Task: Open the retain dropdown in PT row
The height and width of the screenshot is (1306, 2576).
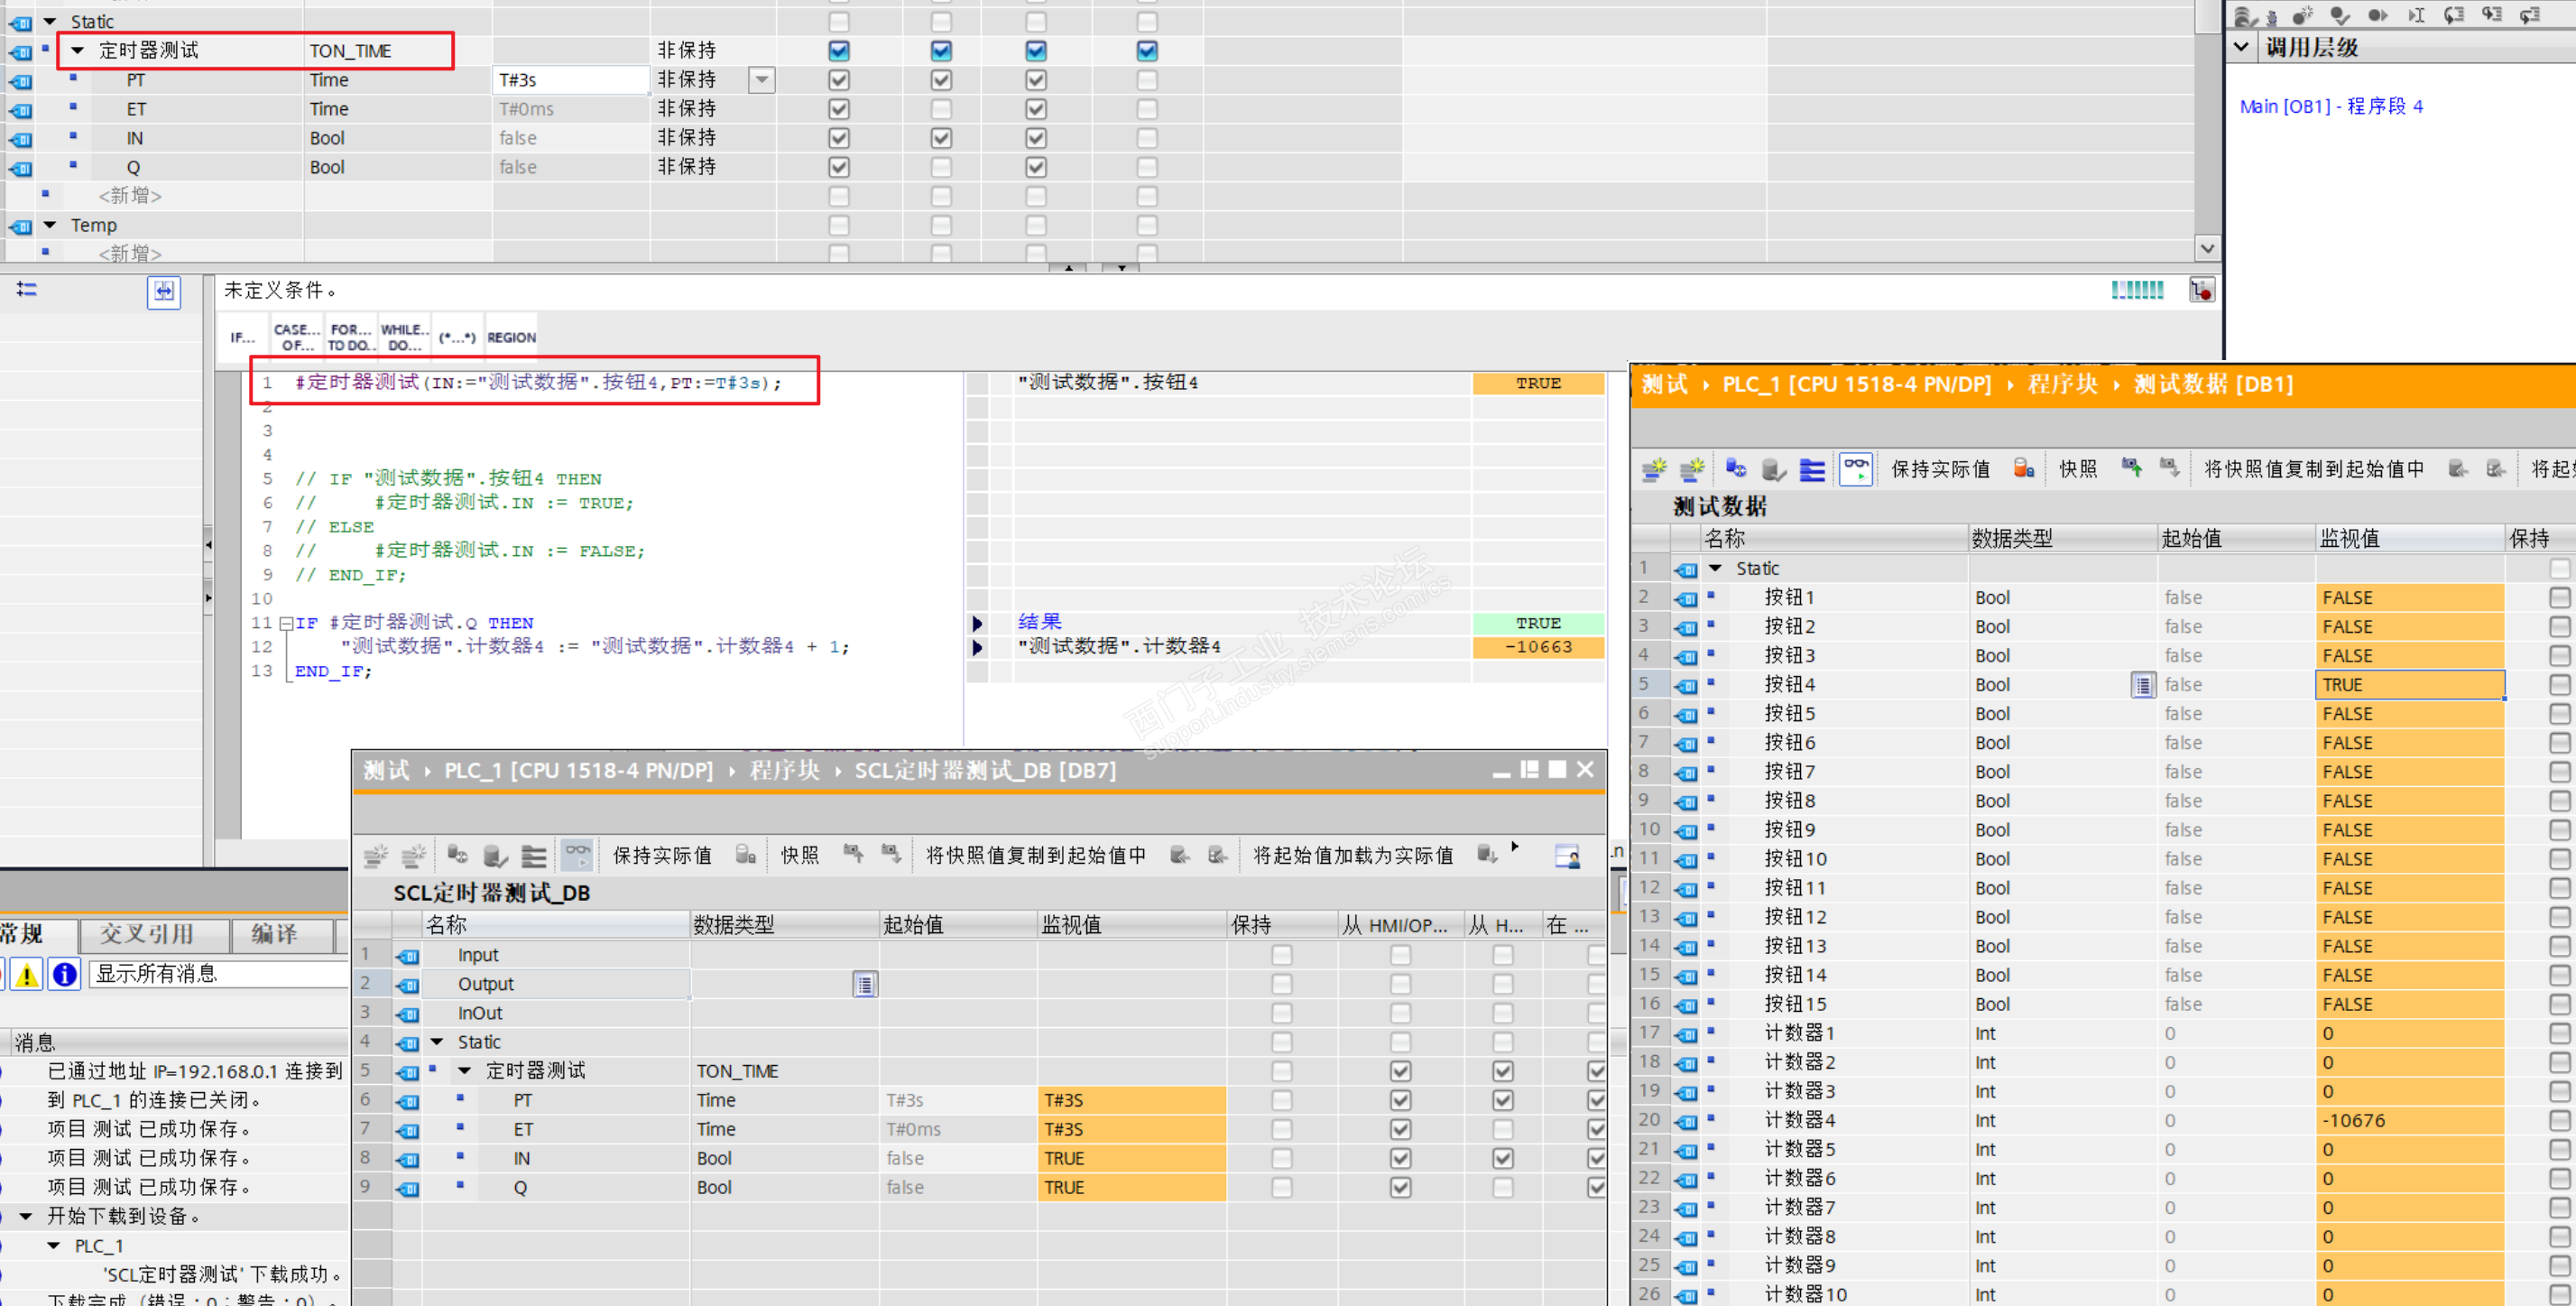Action: (x=762, y=80)
